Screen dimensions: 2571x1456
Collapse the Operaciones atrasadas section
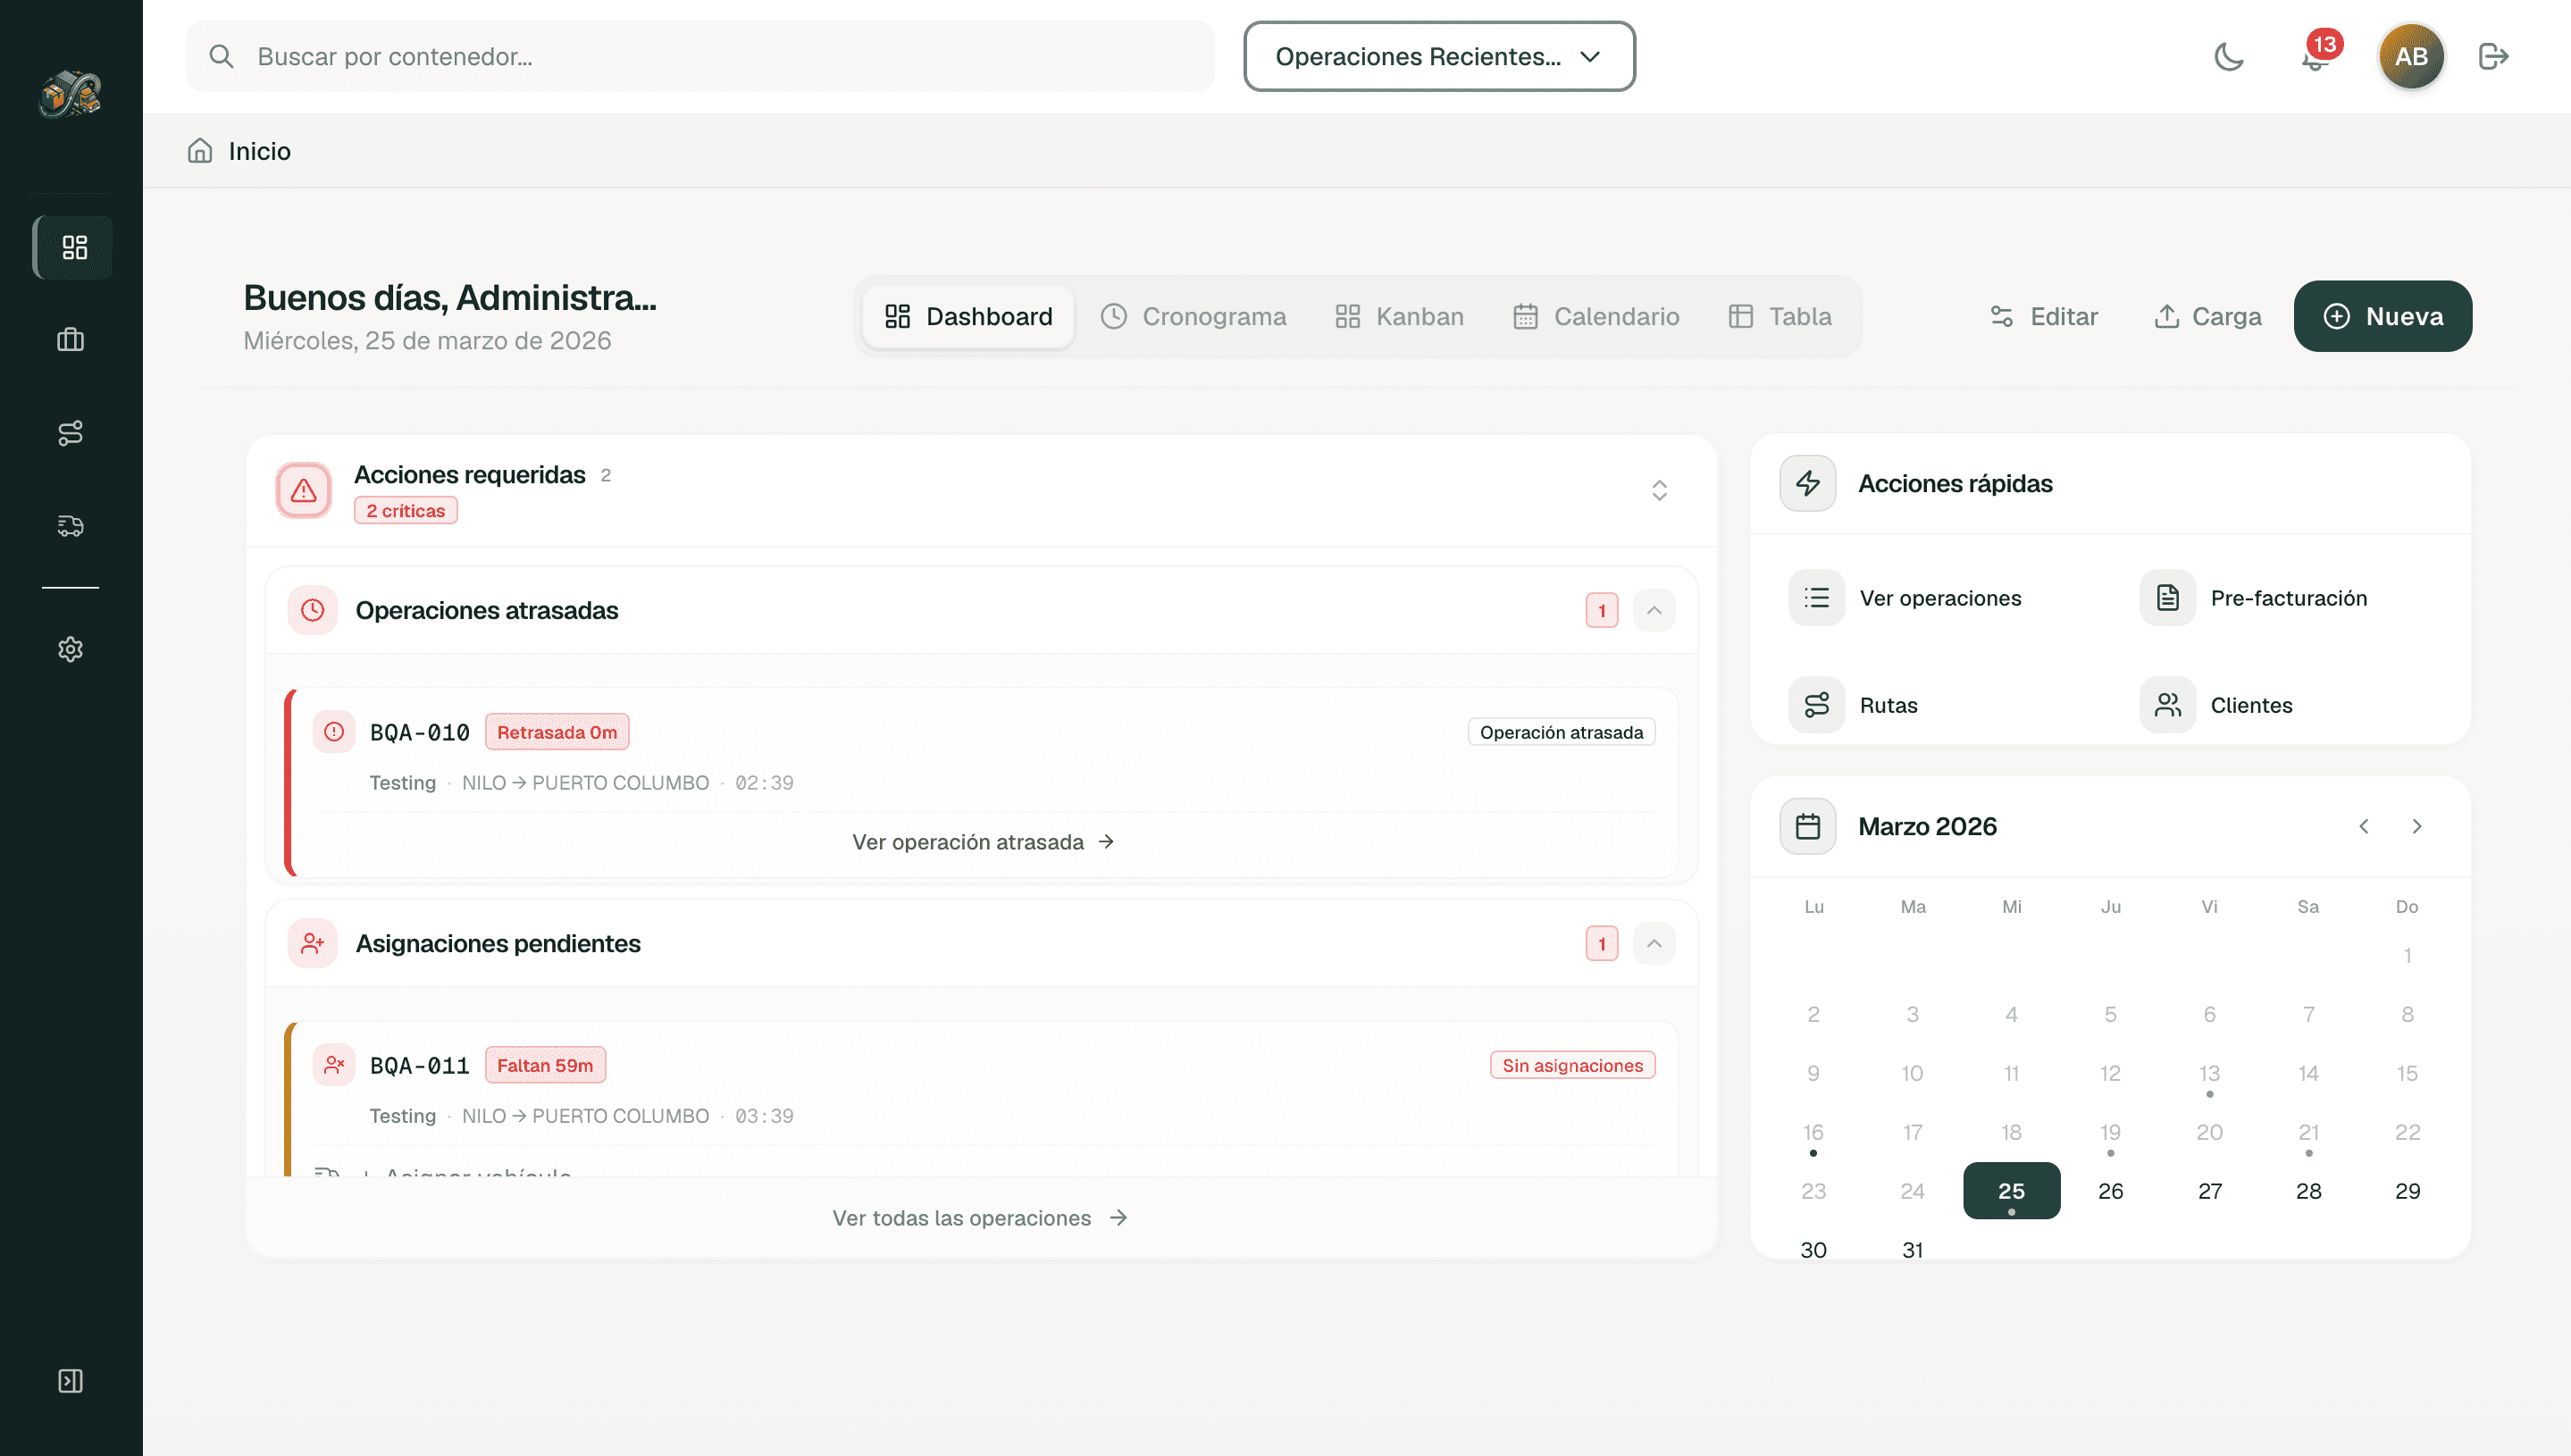tap(1654, 610)
